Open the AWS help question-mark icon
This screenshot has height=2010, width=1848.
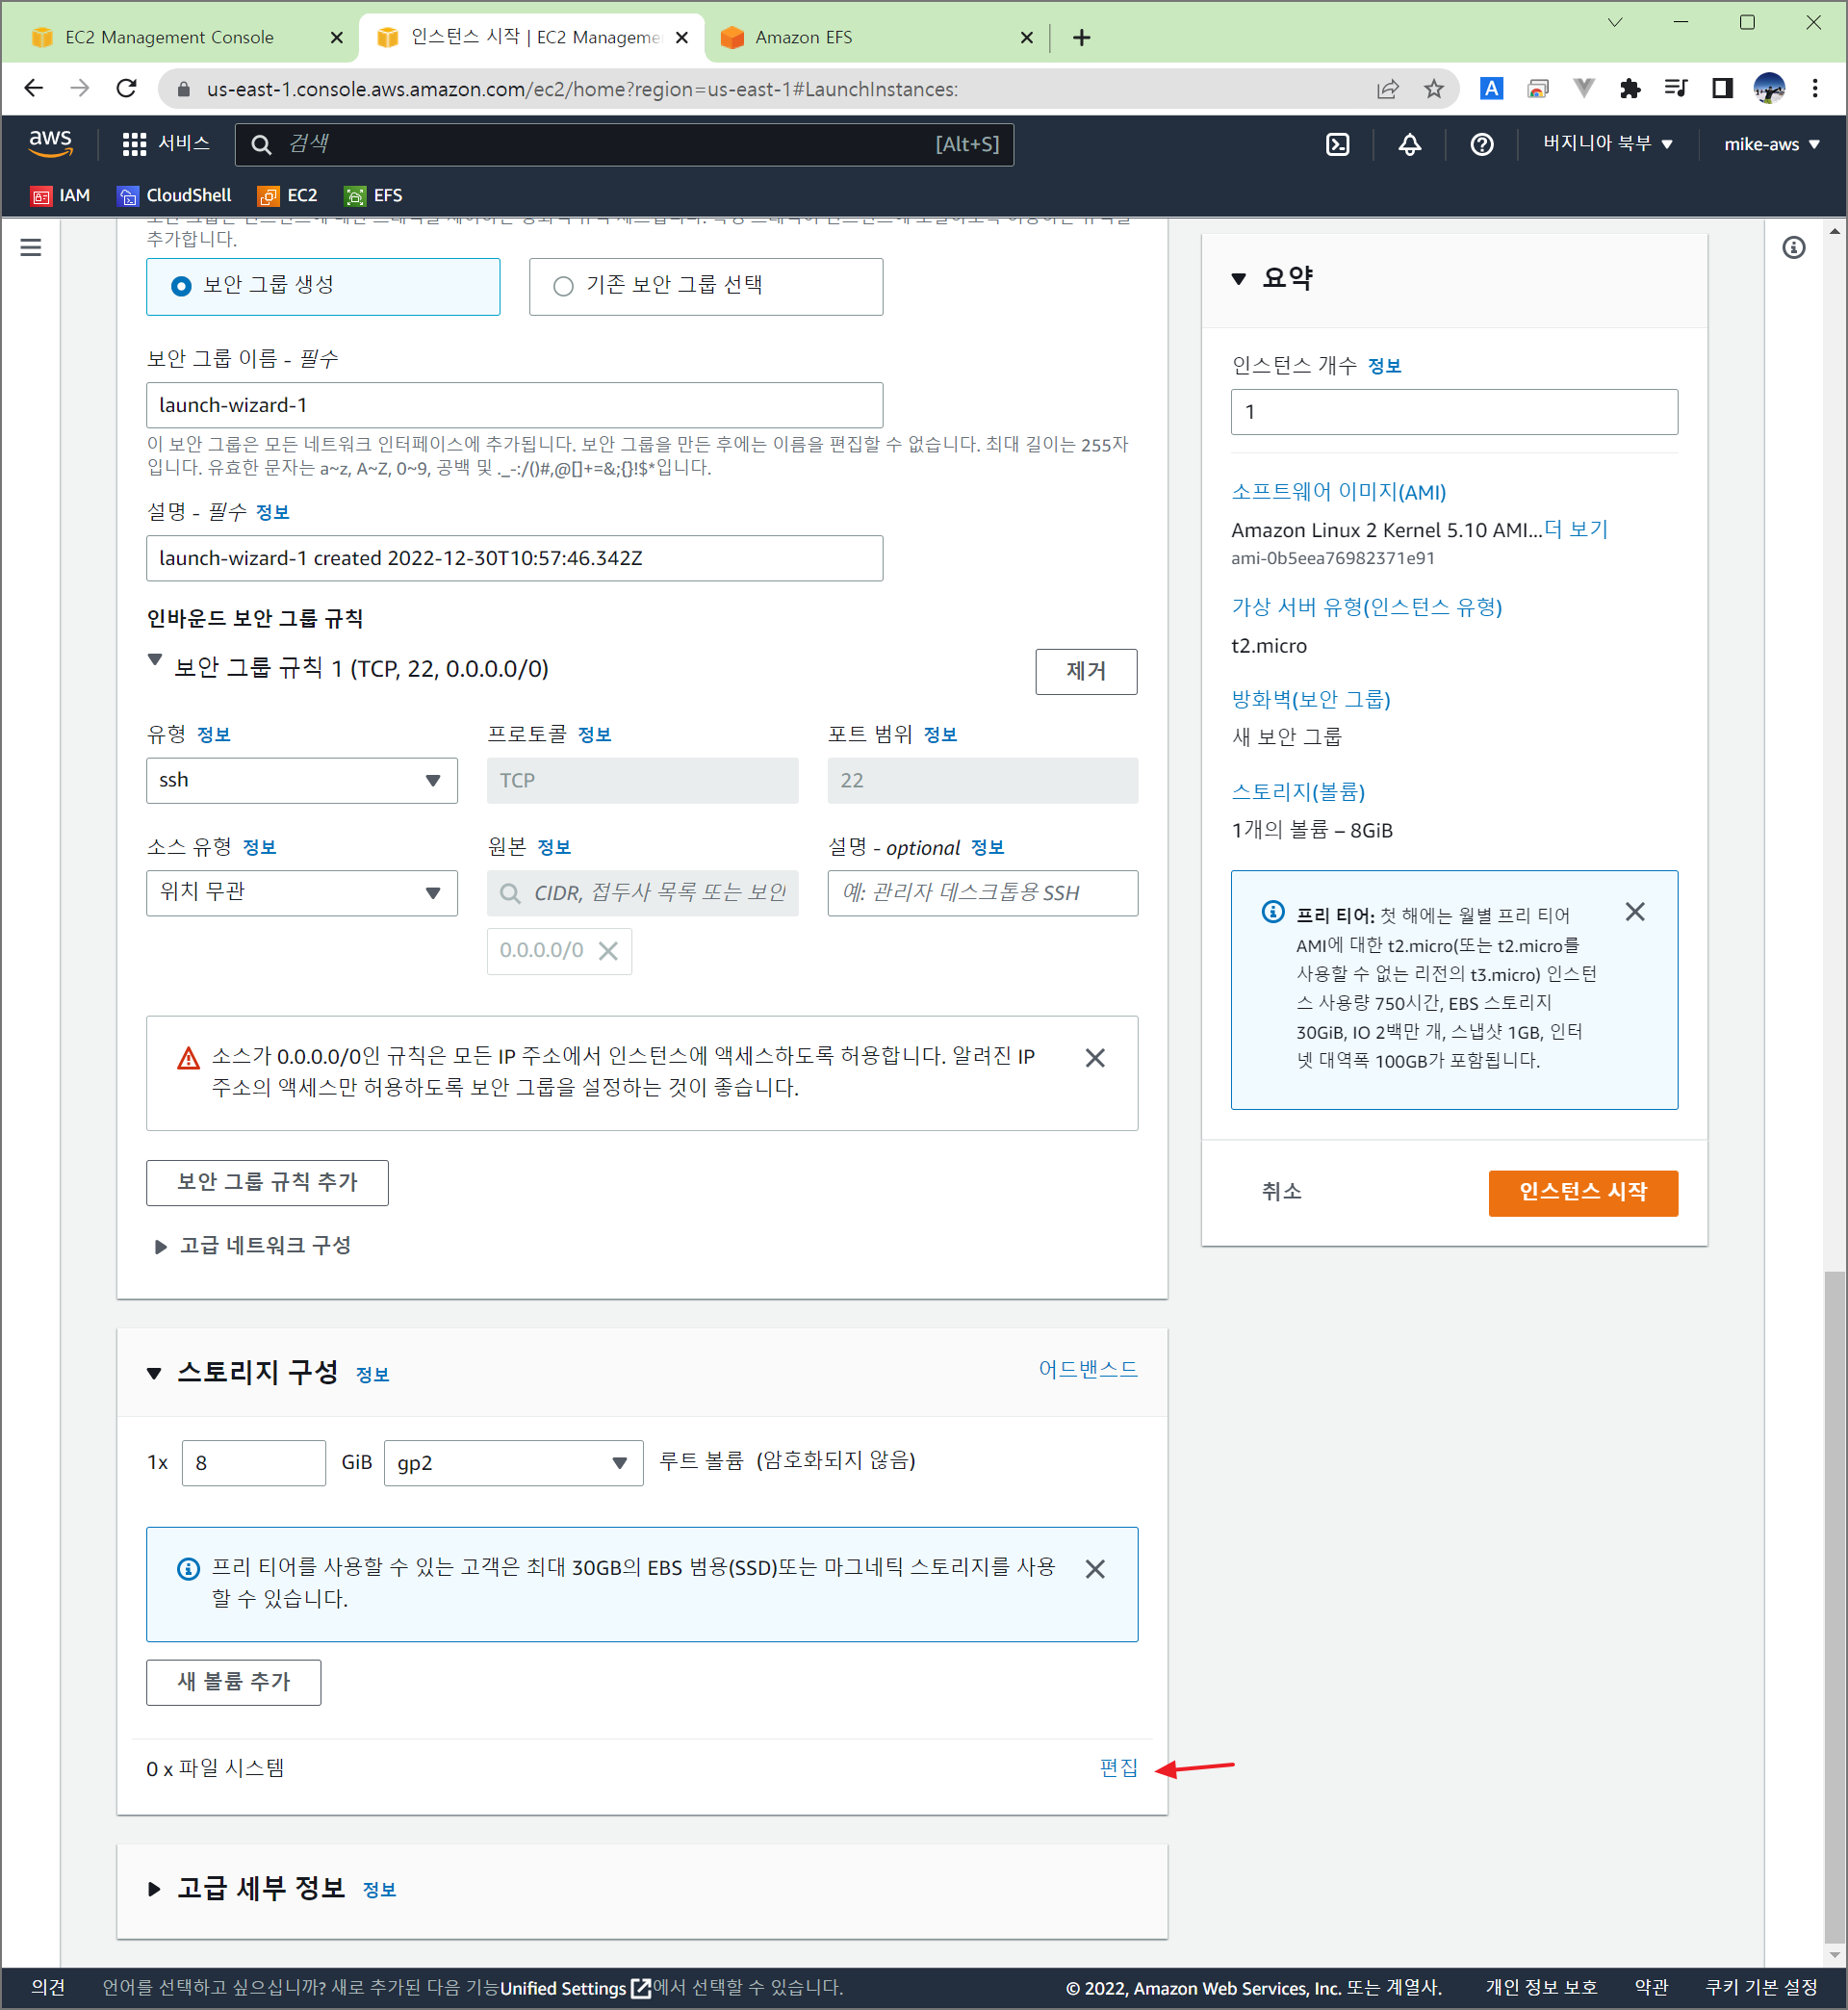tap(1481, 144)
